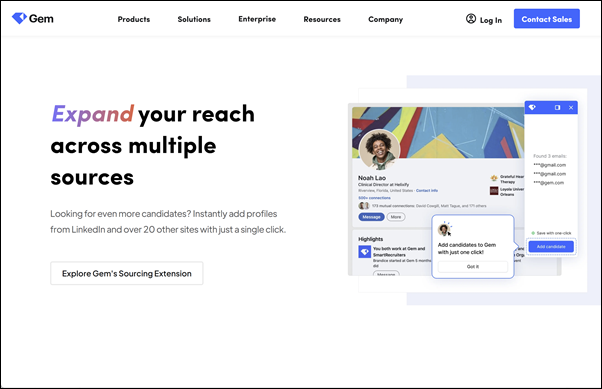
Task: Click the Grateful Heart Therapy logo icon
Action: [494, 178]
